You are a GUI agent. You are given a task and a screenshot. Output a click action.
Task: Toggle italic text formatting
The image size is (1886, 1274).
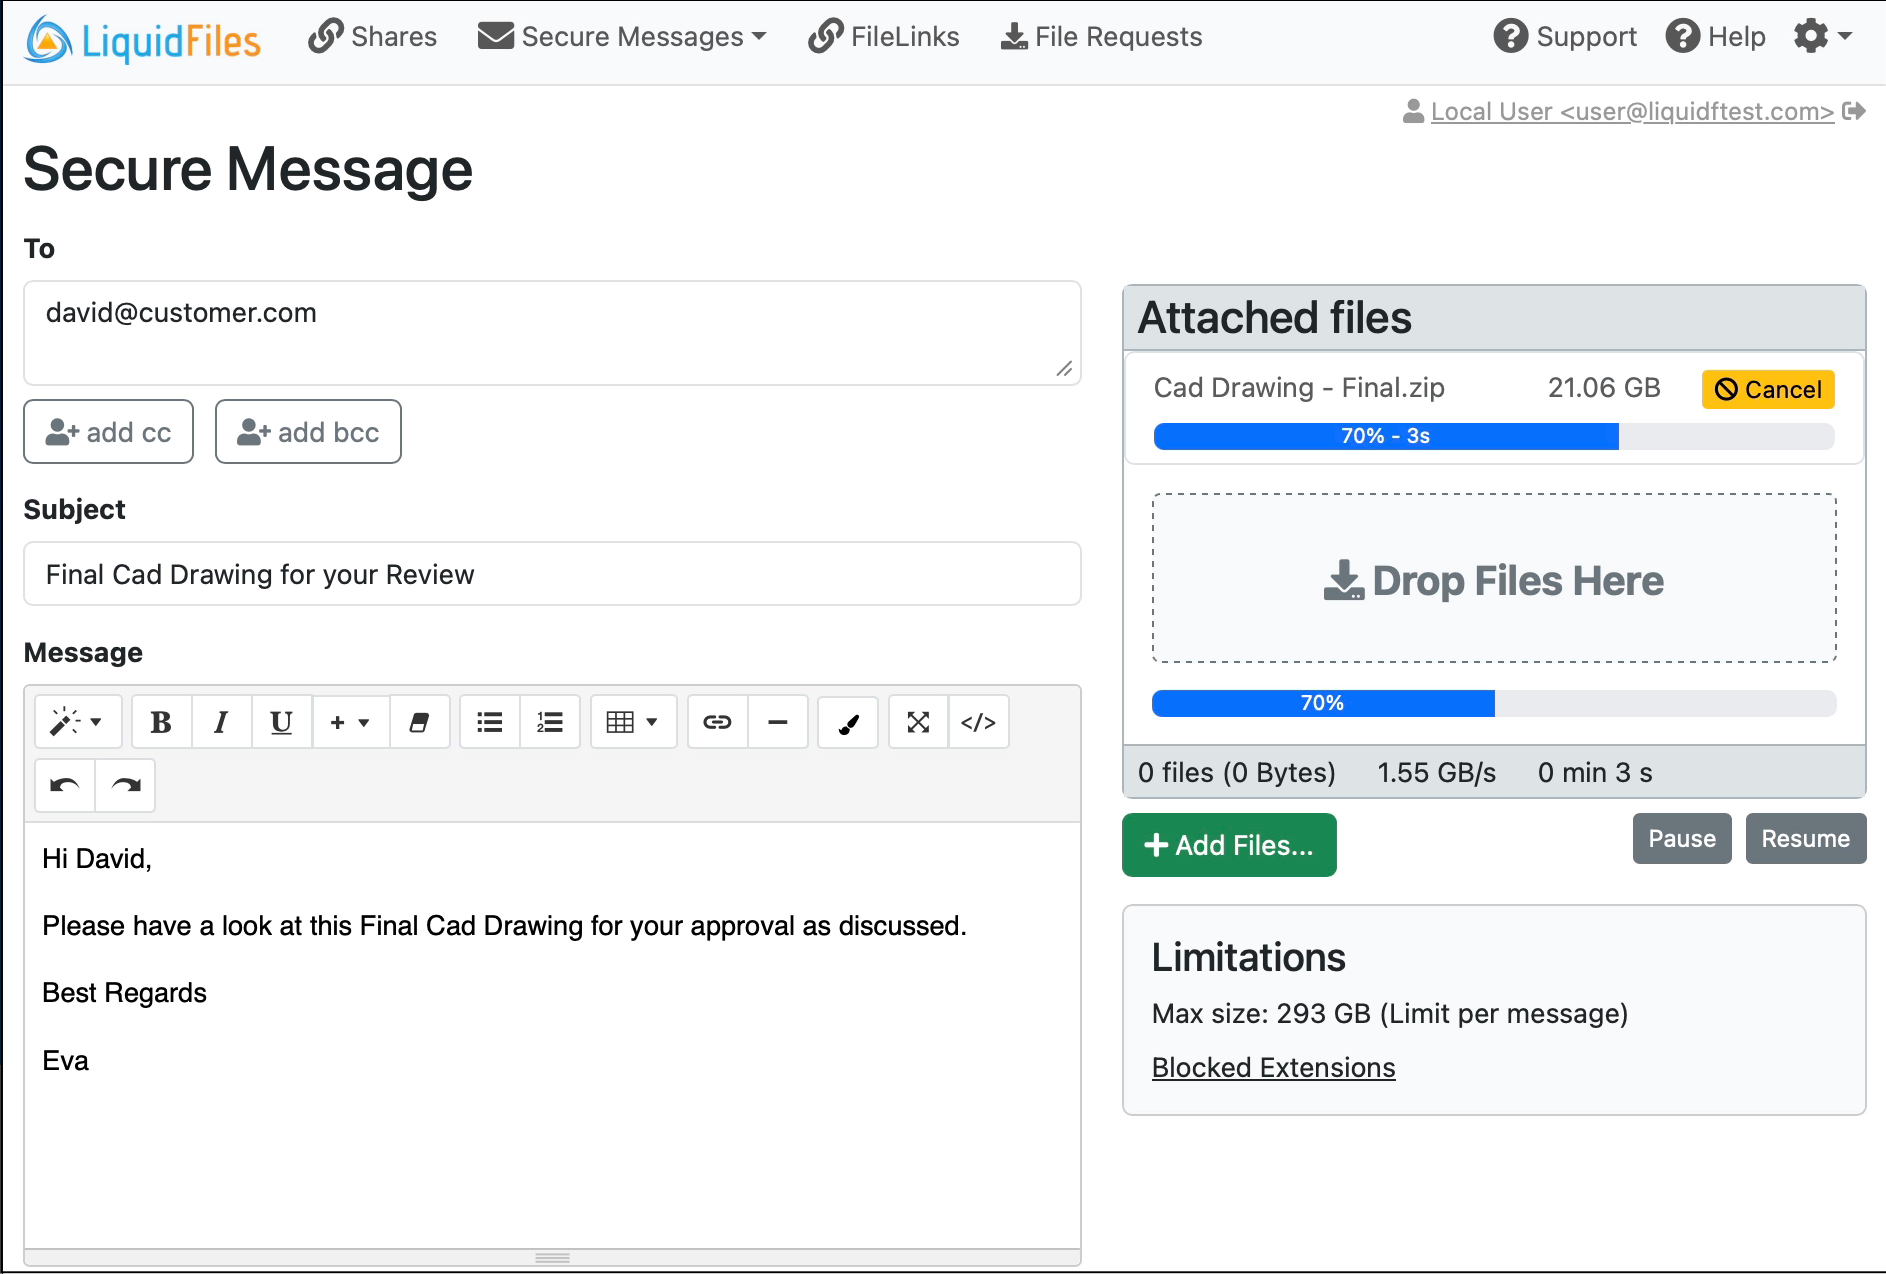221,721
